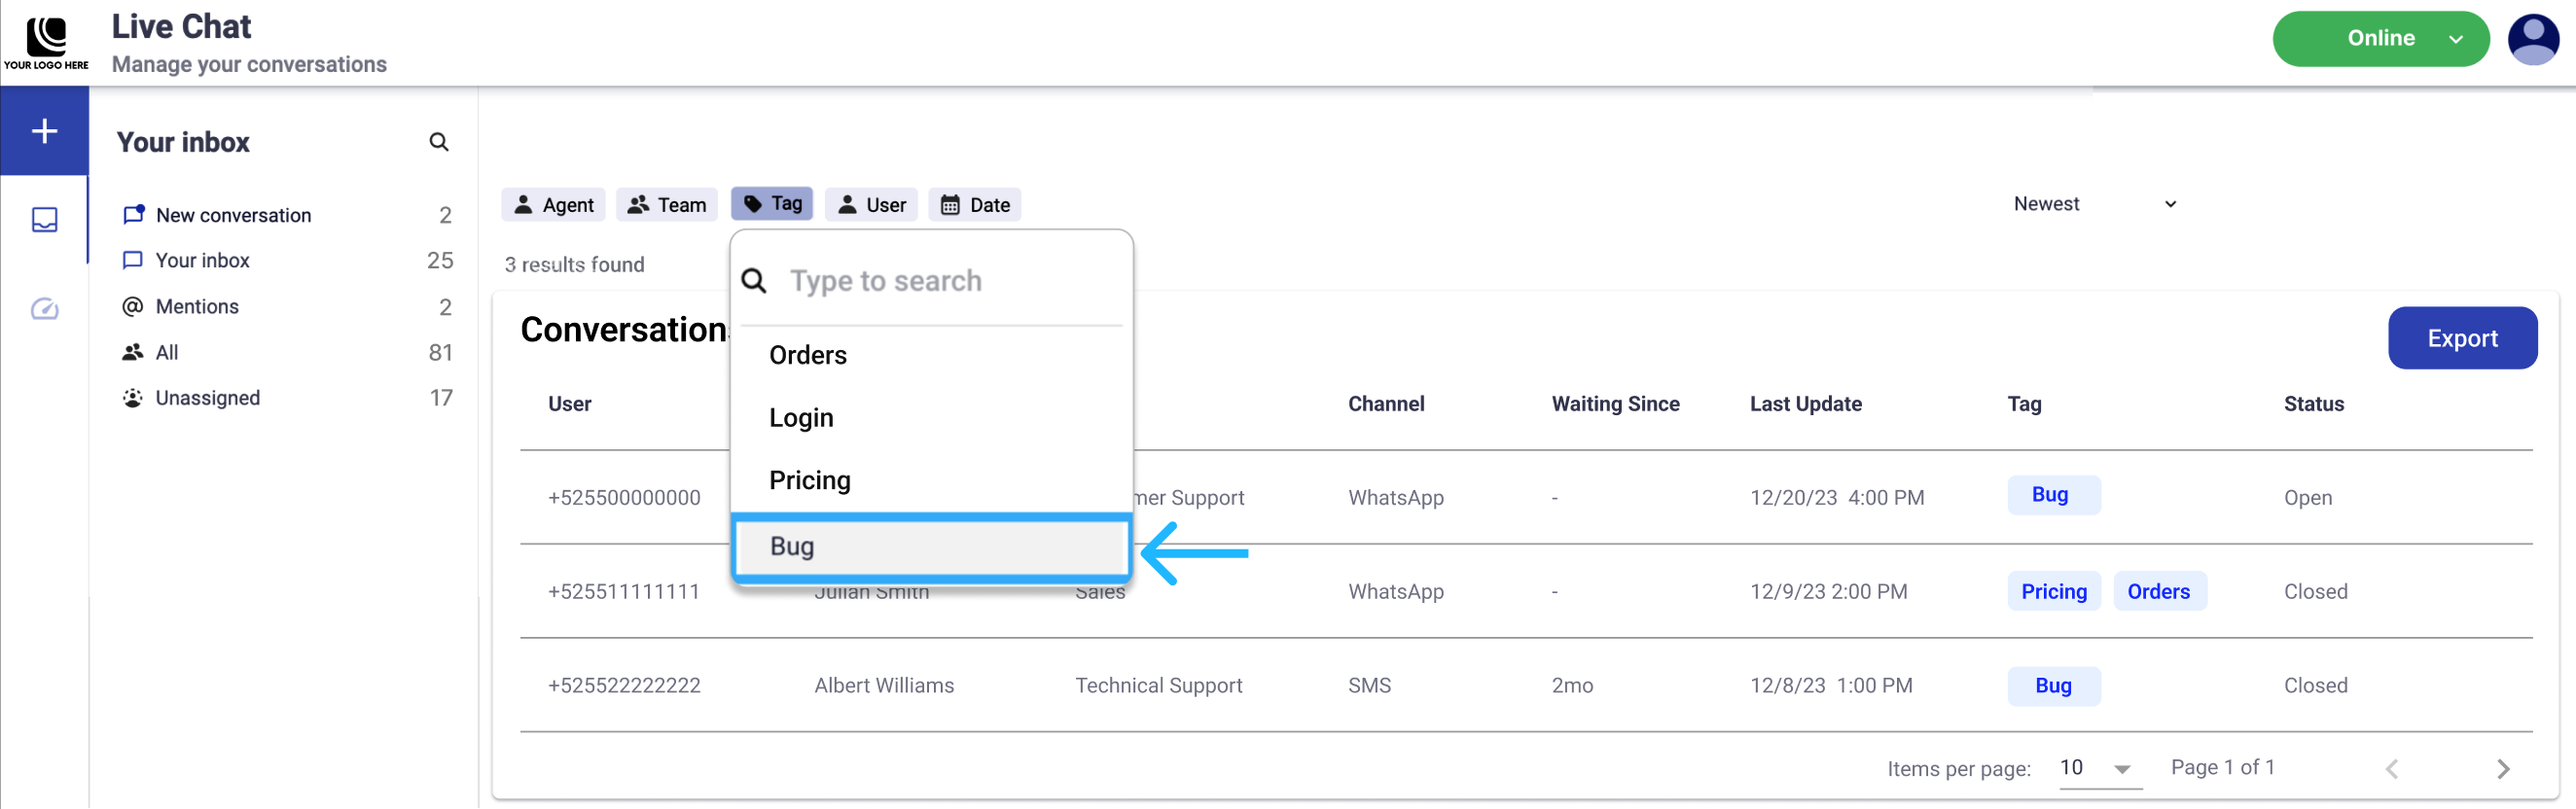Select Bug in the tag list

931,547
